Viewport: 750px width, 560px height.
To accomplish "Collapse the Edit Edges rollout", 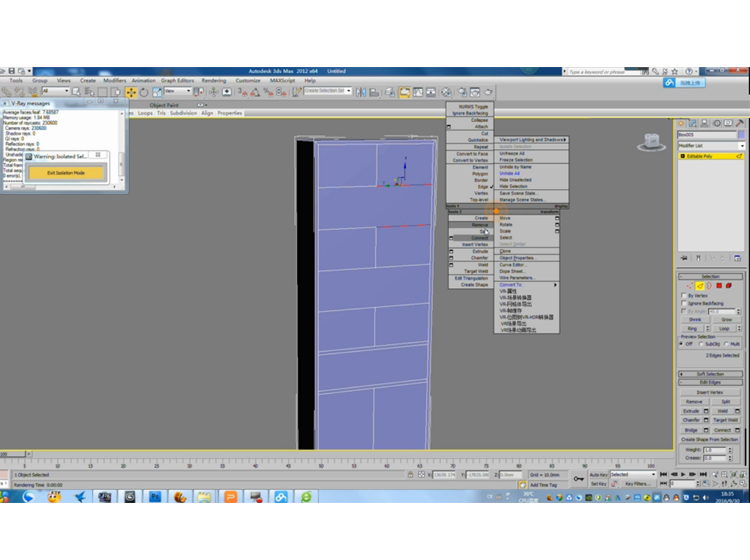I will point(711,383).
